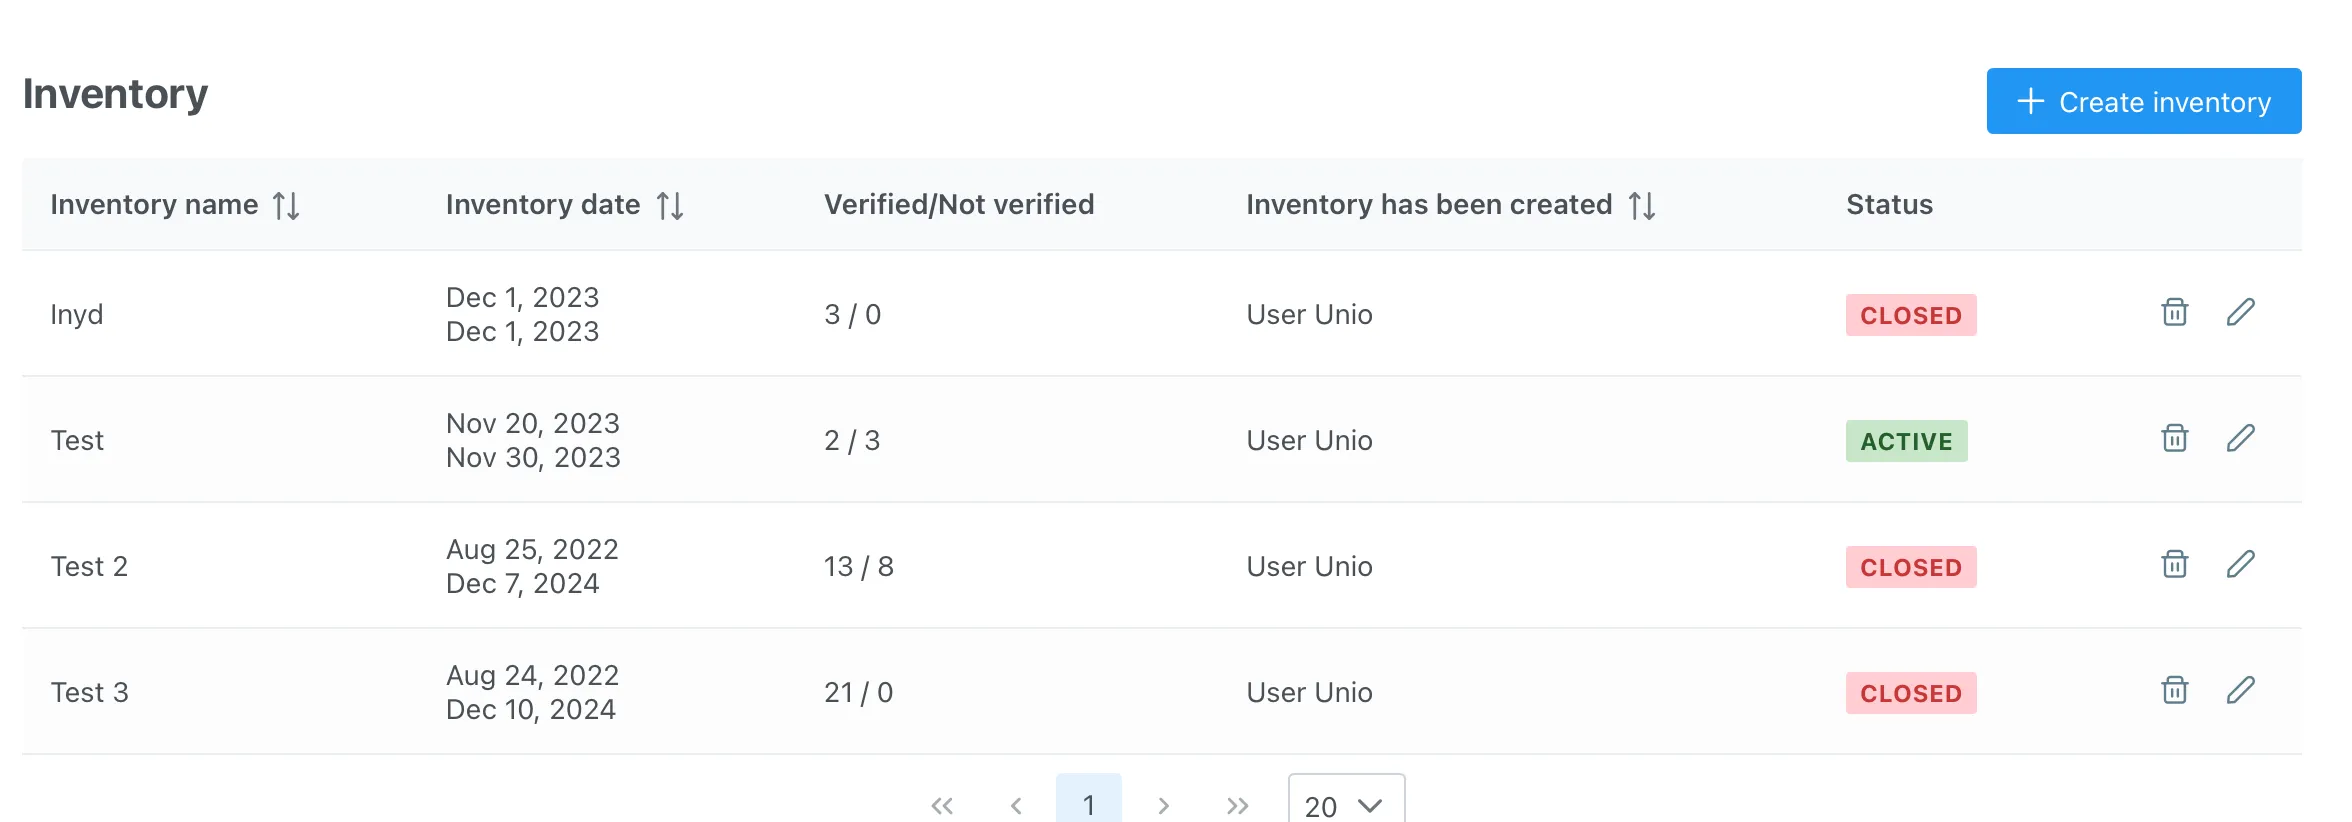
Task: Go to the next page arrow
Action: coord(1163,805)
